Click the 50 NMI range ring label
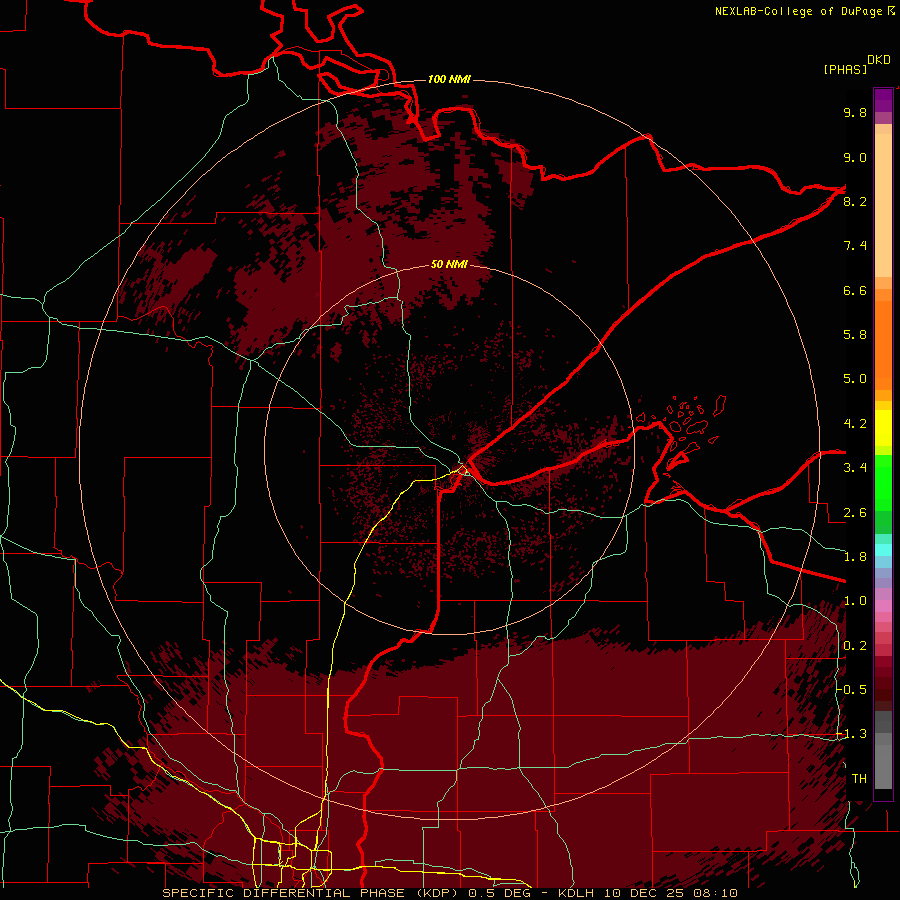Image resolution: width=900 pixels, height=900 pixels. pyautogui.click(x=449, y=264)
